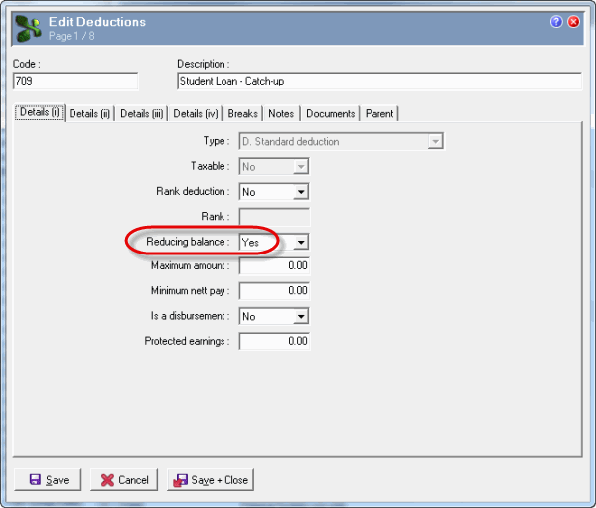Close the Edit Deductions dialog with red X
This screenshot has height=508, width=596.
tap(573, 22)
